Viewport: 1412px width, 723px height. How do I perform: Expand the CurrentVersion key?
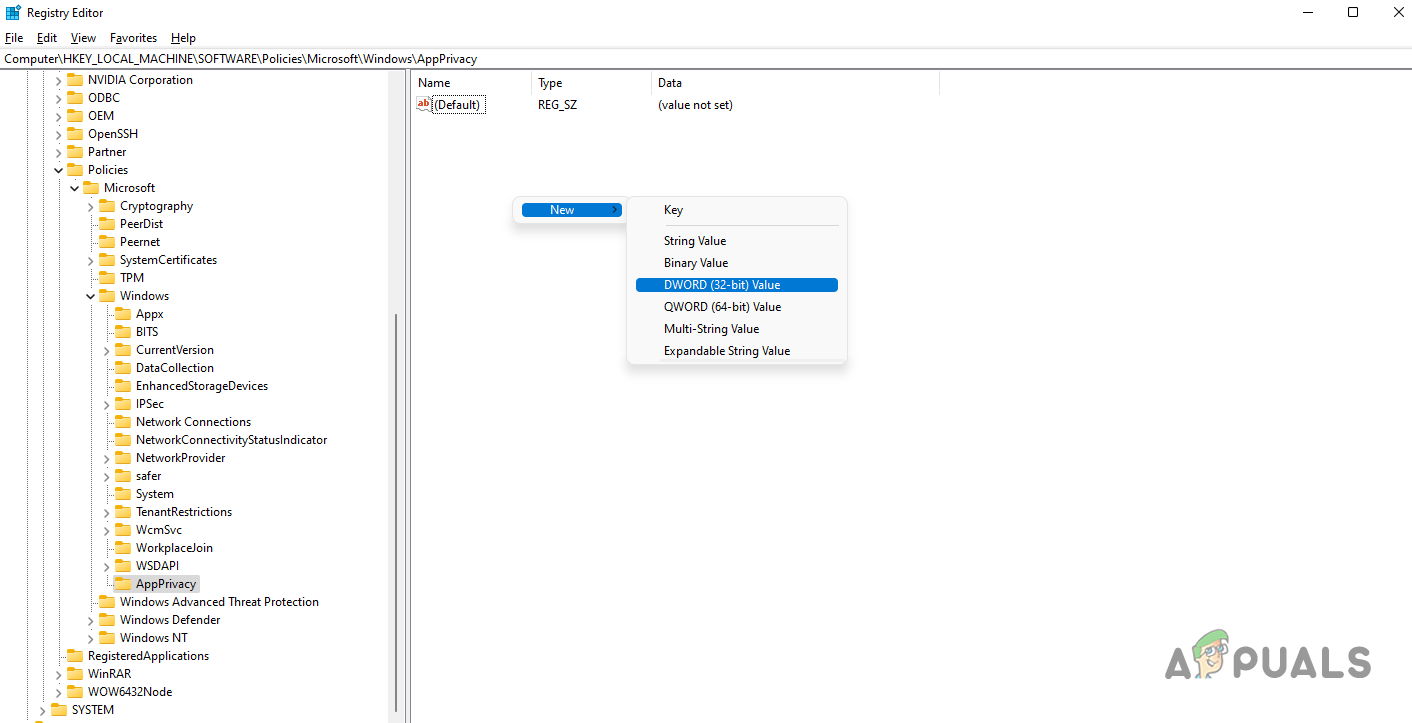pos(106,350)
